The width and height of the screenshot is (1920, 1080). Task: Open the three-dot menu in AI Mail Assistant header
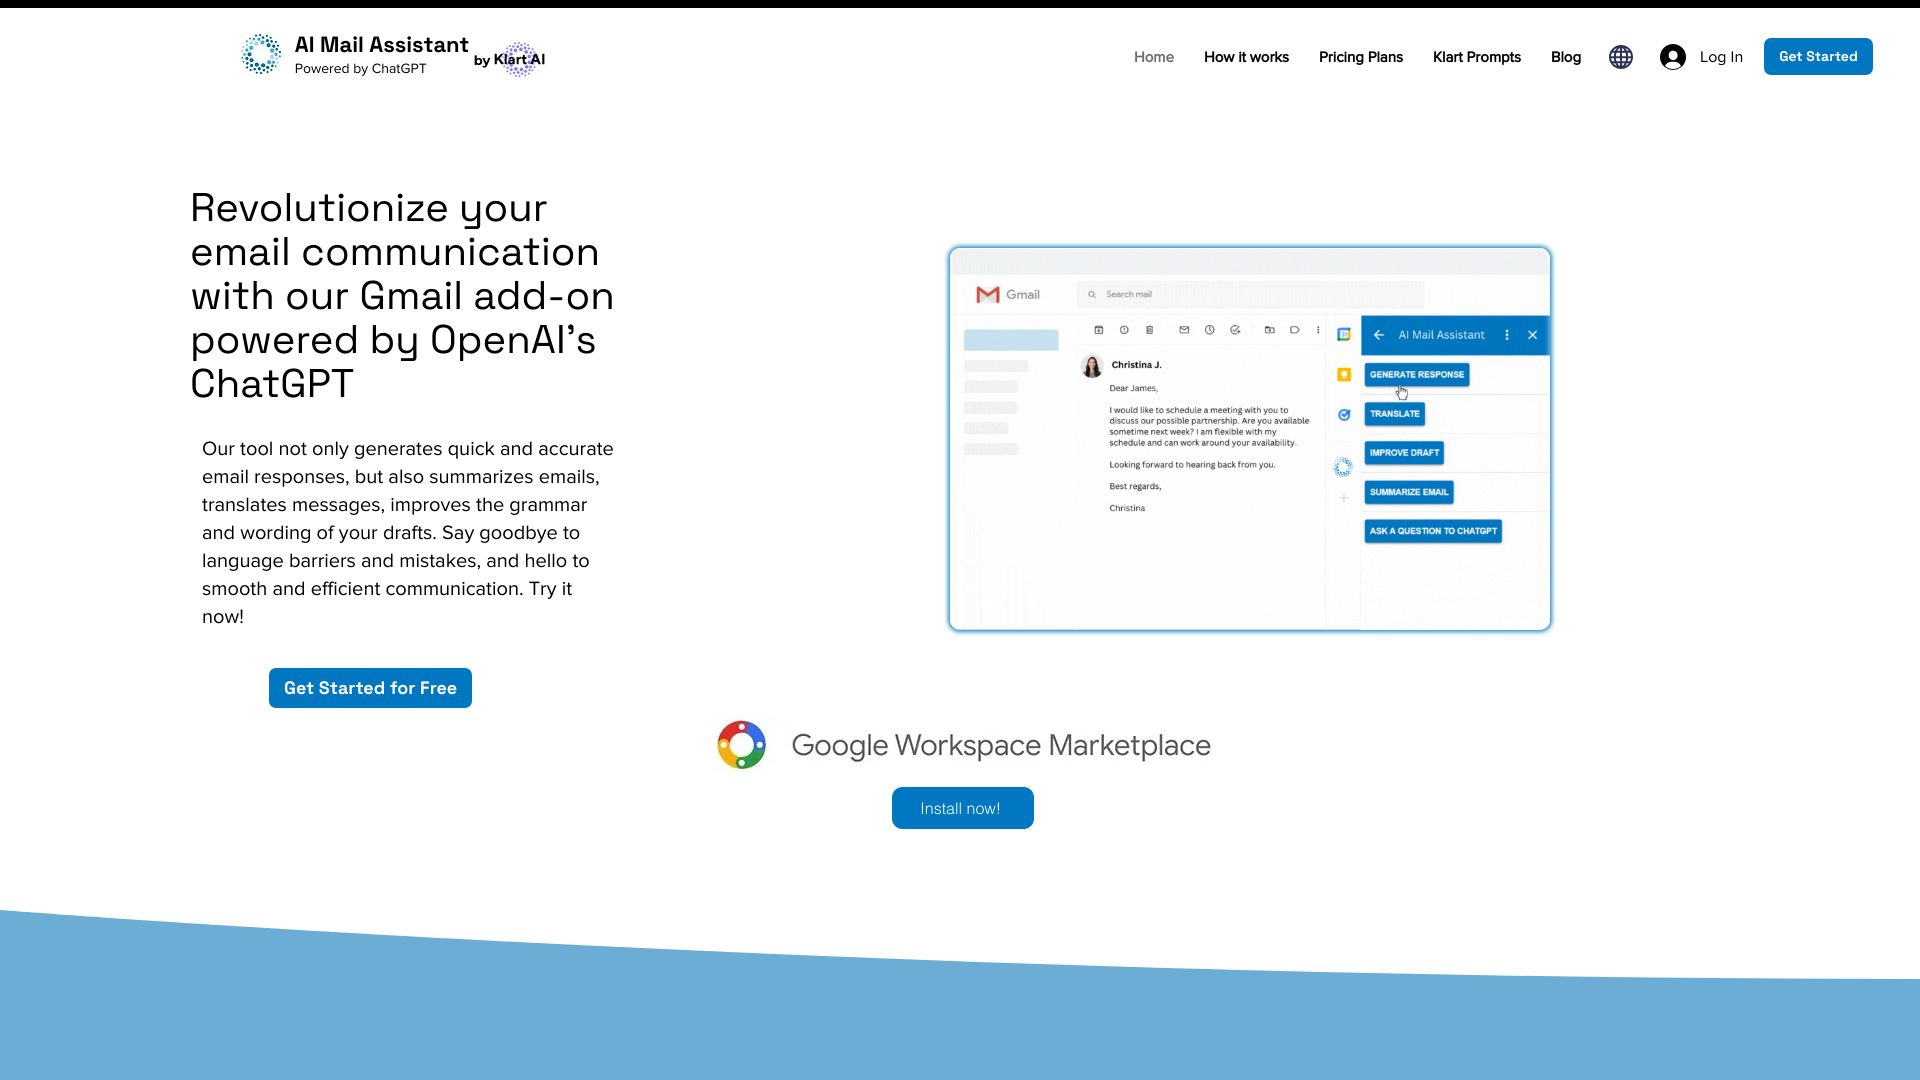pyautogui.click(x=1507, y=335)
